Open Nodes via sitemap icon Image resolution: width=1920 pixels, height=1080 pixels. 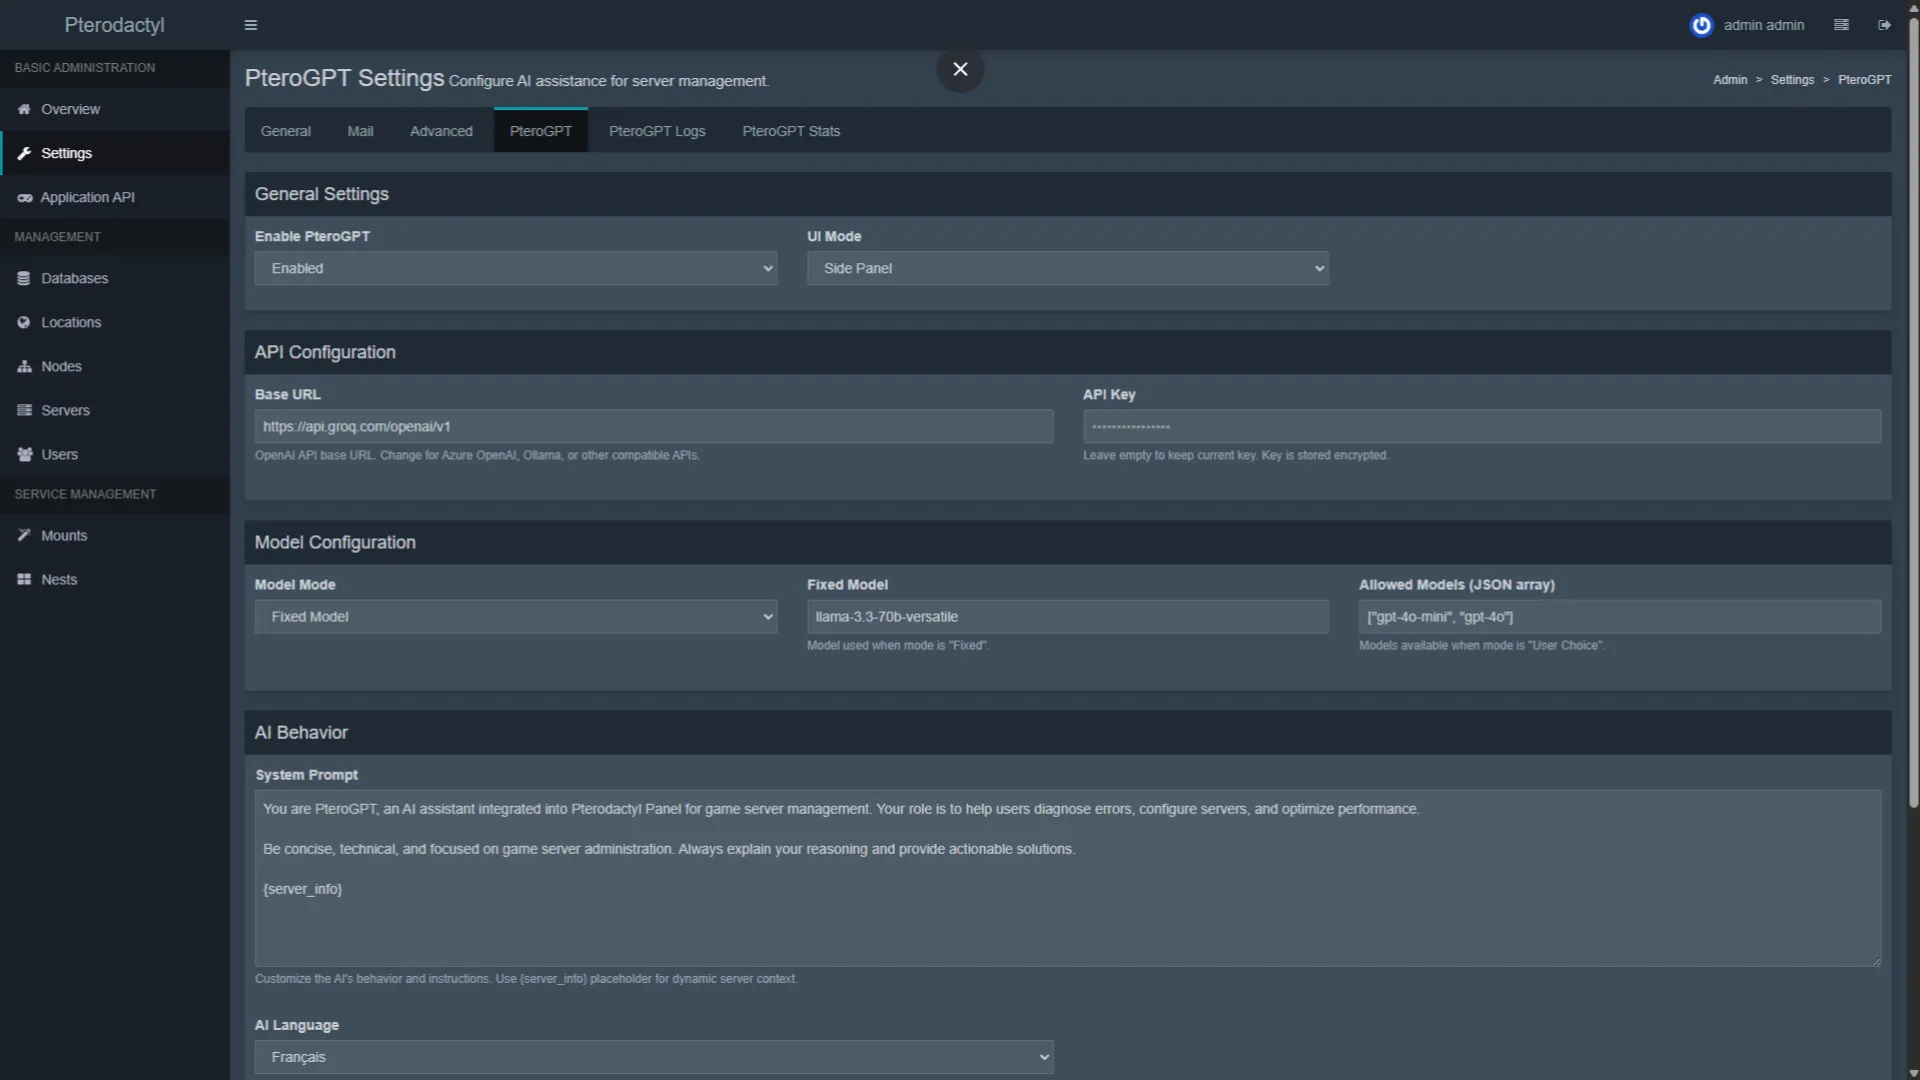tap(24, 366)
